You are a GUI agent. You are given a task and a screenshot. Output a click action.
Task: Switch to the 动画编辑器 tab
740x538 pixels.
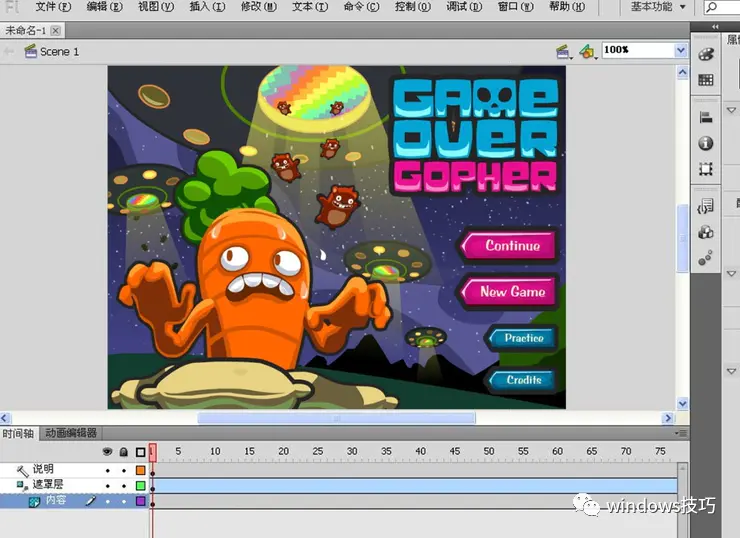click(x=70, y=433)
